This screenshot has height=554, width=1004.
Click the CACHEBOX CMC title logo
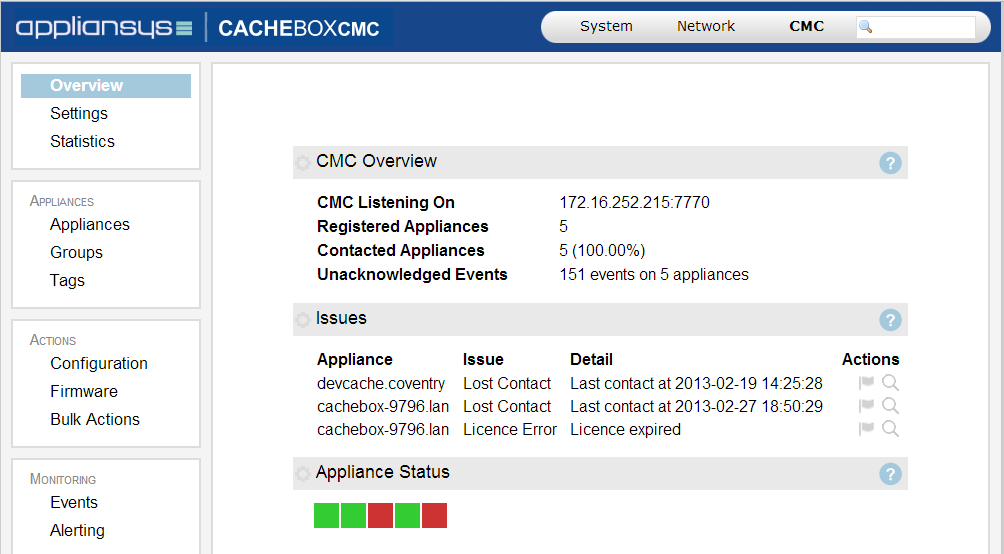[298, 29]
